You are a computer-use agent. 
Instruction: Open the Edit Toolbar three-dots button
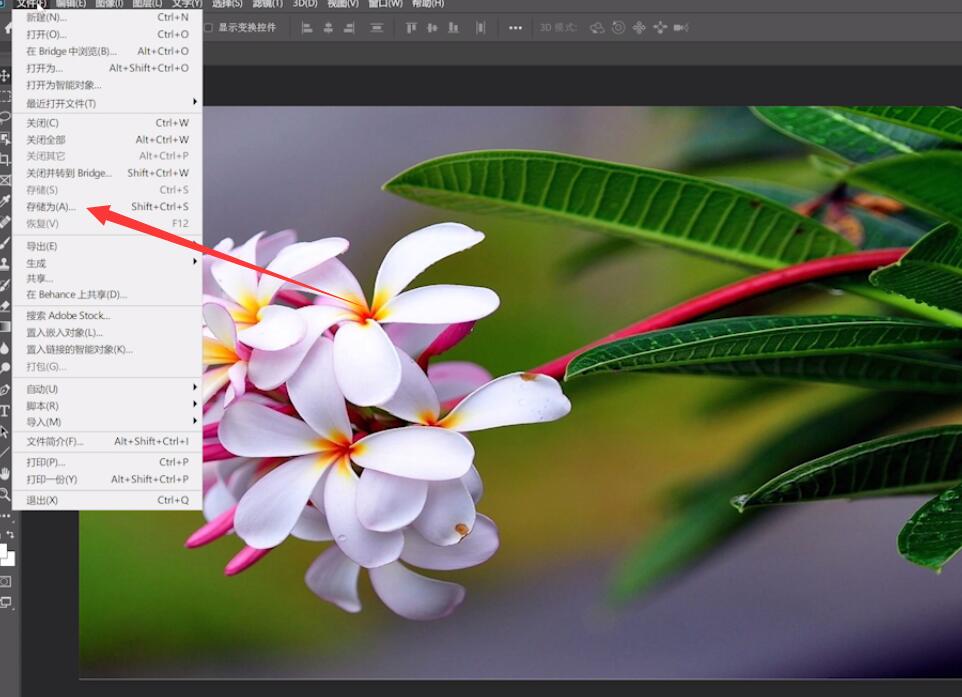coord(5,515)
